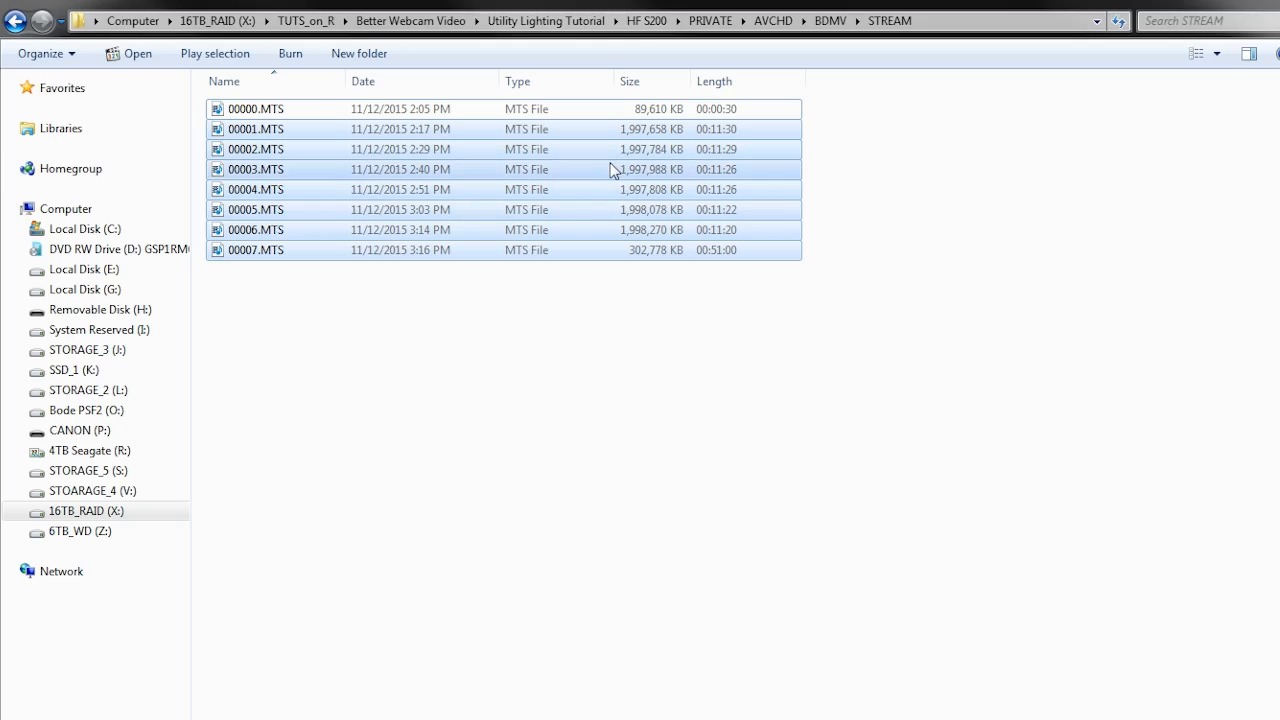Open the Organize dropdown menu
This screenshot has height=720, width=1280.
(x=46, y=54)
